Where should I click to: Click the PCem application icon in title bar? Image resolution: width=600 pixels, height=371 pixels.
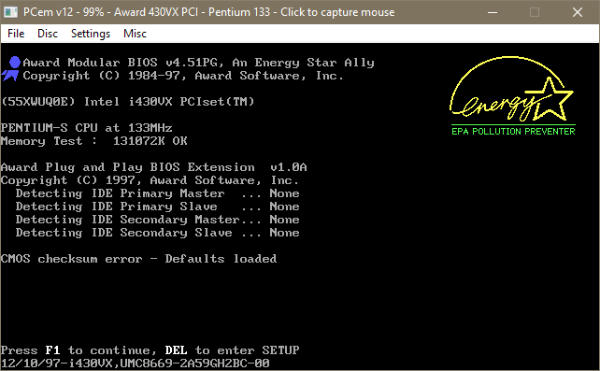[10, 12]
